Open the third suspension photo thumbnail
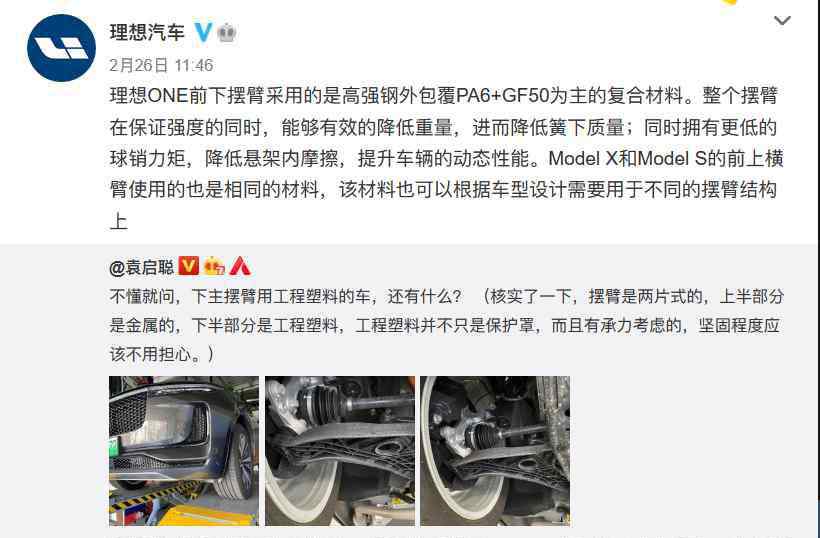 [x=495, y=451]
